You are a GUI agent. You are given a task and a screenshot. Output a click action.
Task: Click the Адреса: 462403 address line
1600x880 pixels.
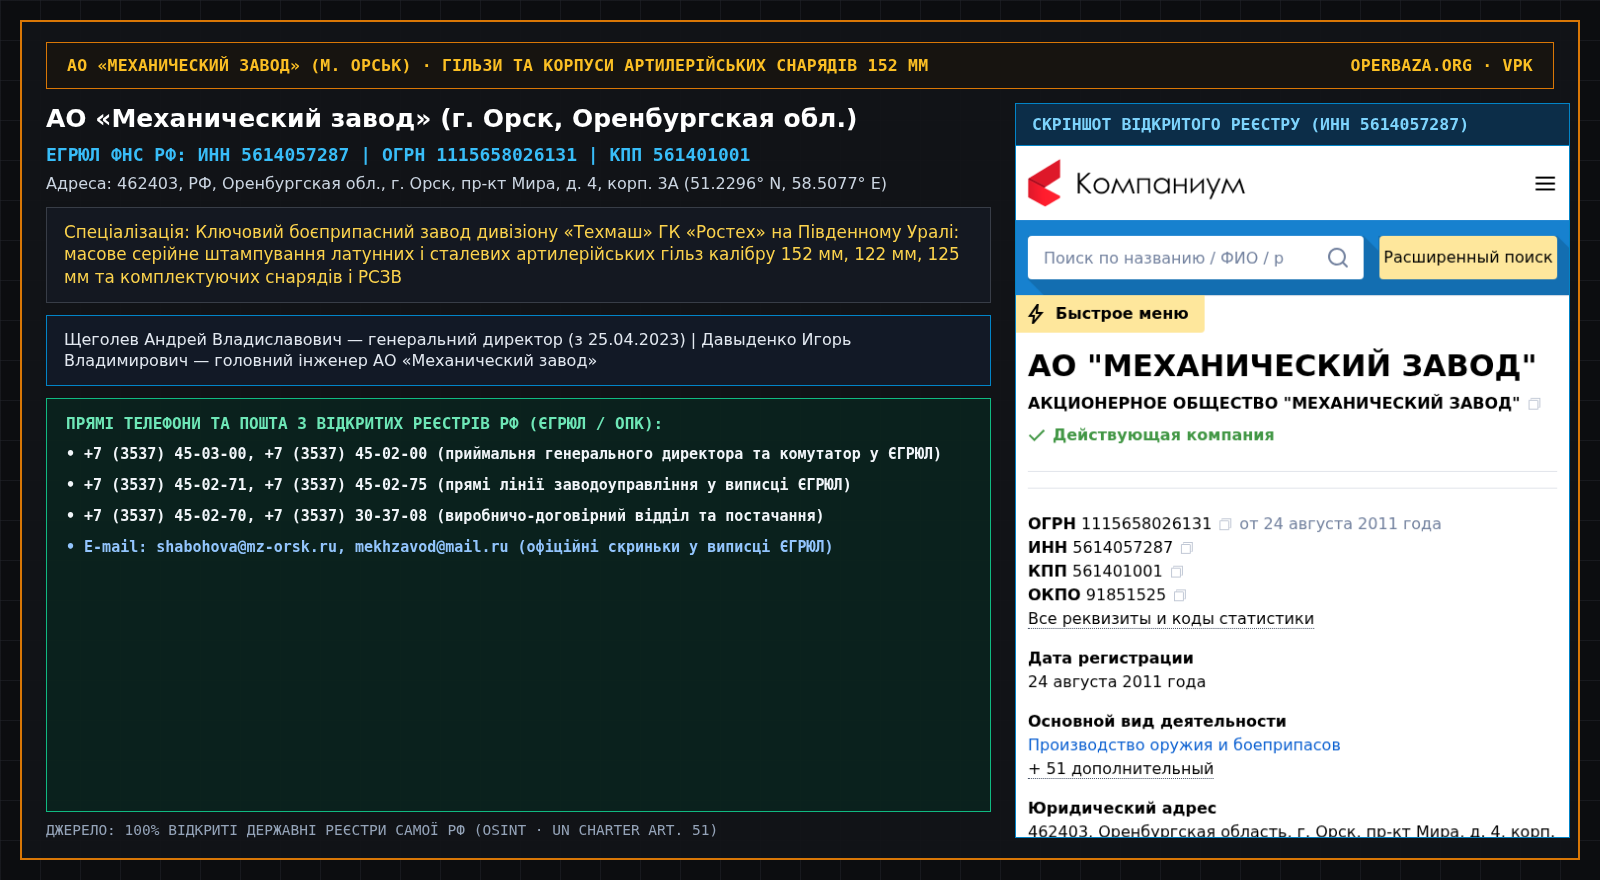(466, 184)
